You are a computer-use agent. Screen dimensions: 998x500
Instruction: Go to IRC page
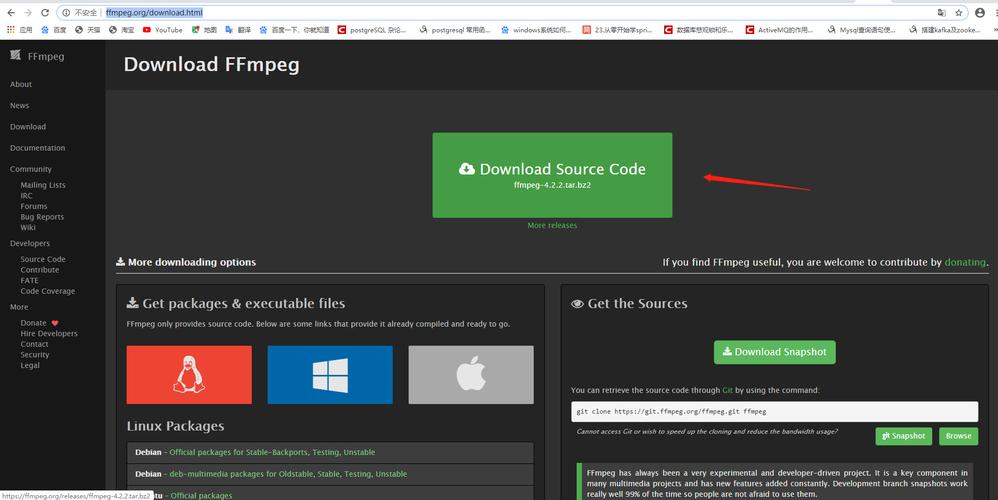pos(26,196)
